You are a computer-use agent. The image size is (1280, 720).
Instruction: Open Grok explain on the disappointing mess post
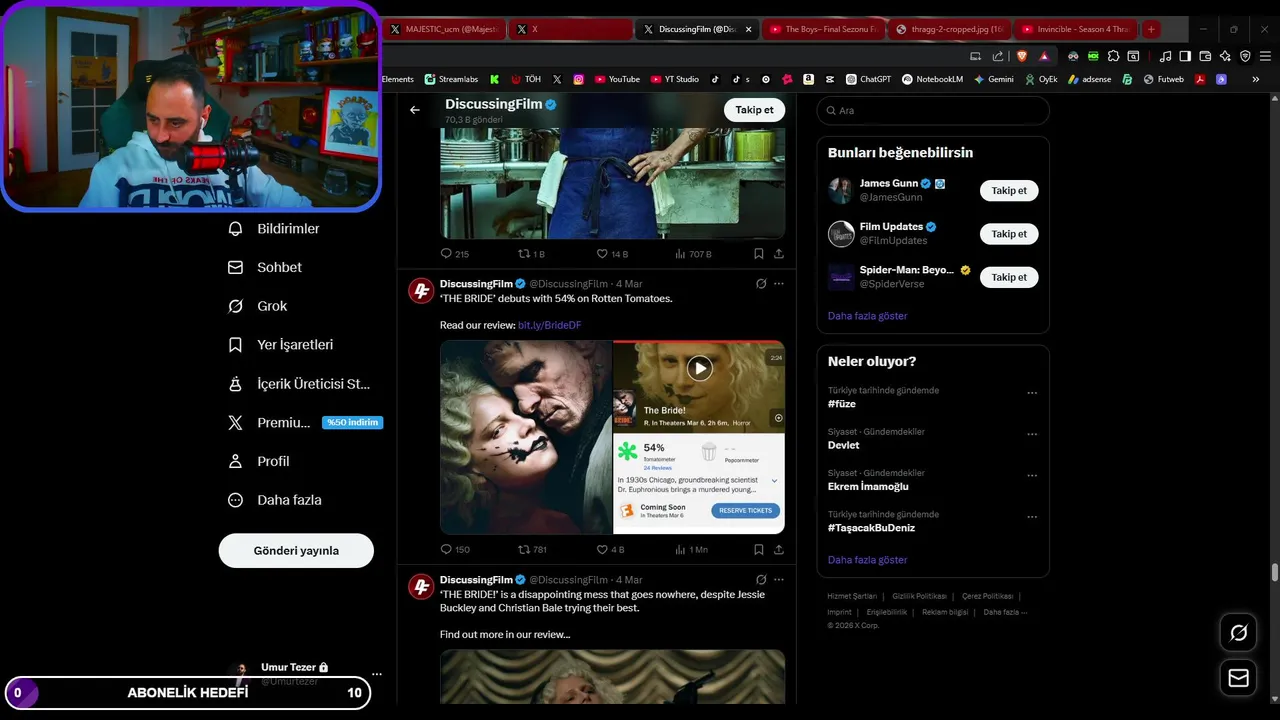tap(761, 580)
